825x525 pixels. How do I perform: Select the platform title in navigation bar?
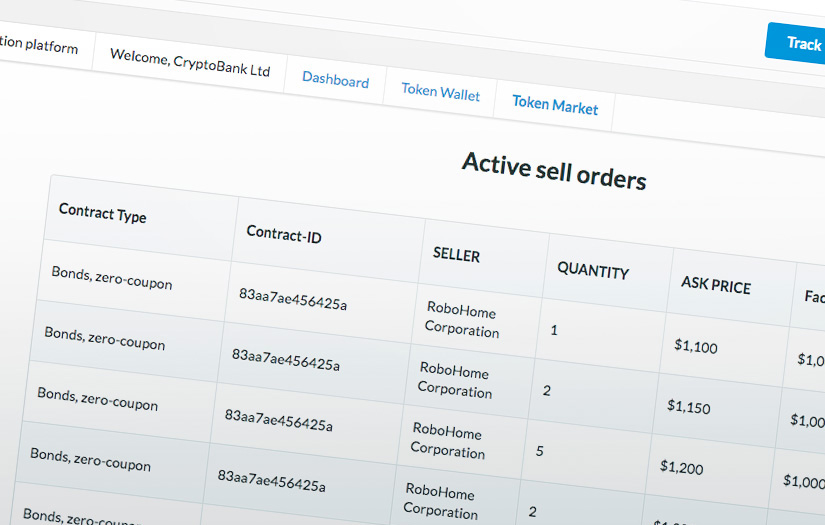click(x=40, y=45)
